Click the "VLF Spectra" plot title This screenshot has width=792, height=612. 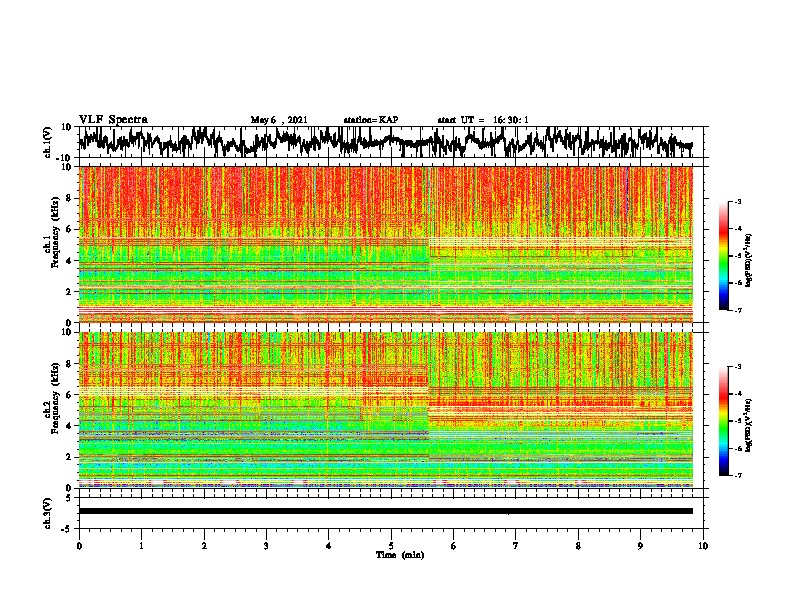pyautogui.click(x=113, y=120)
